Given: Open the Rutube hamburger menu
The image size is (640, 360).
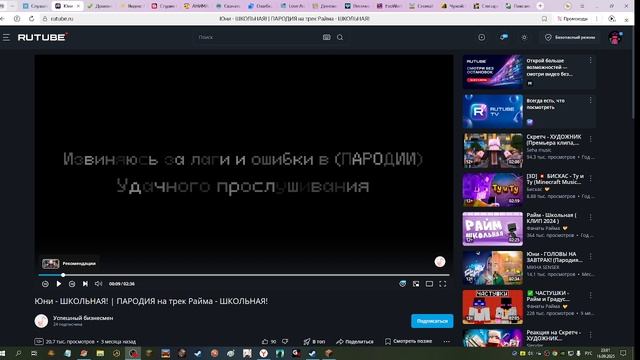Looking at the screenshot, I should 6,37.
